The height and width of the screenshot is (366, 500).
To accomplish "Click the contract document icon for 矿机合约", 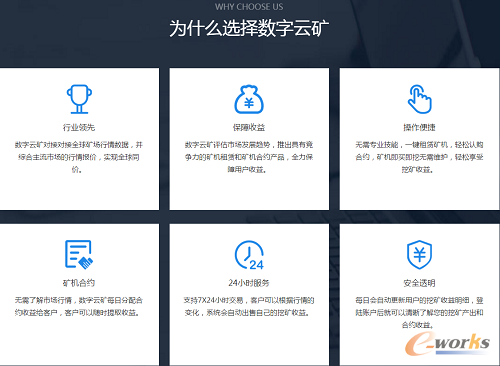I will [x=79, y=254].
